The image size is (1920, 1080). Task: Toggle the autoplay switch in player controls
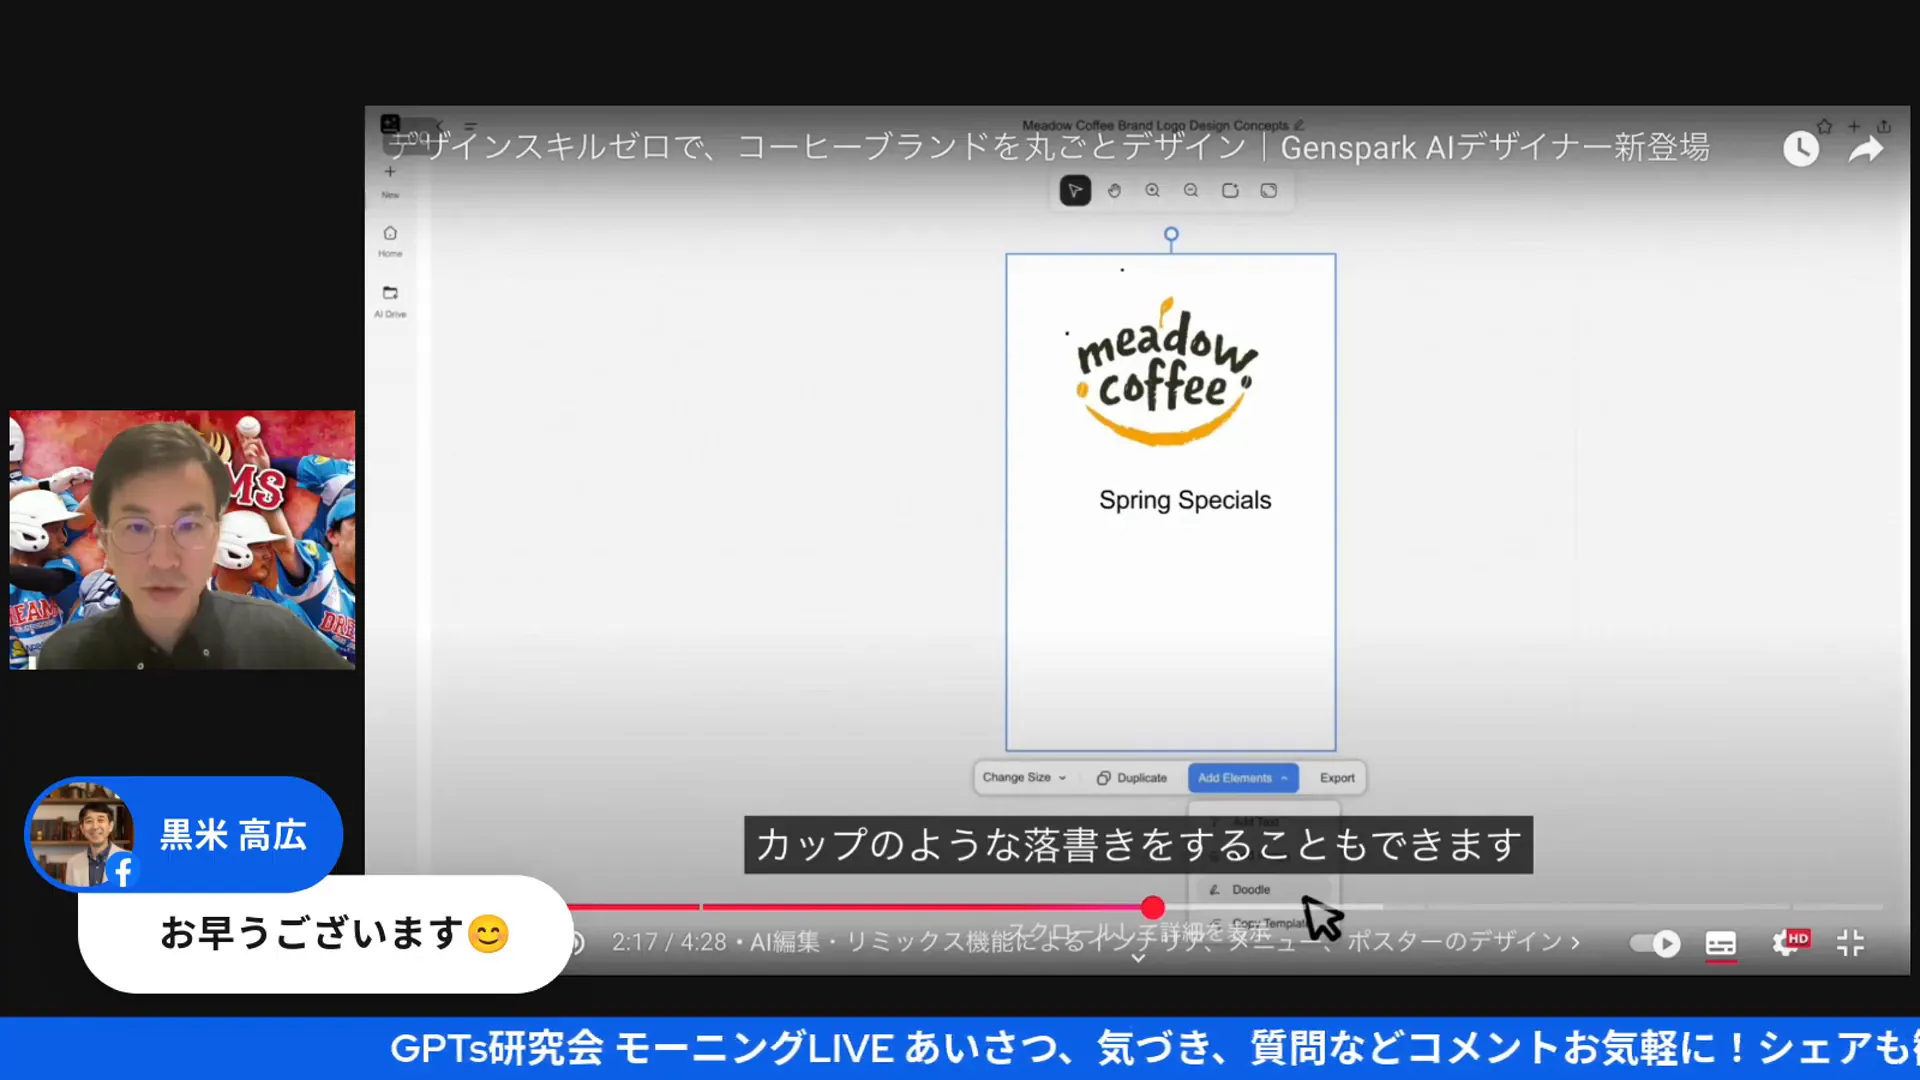tap(1655, 943)
